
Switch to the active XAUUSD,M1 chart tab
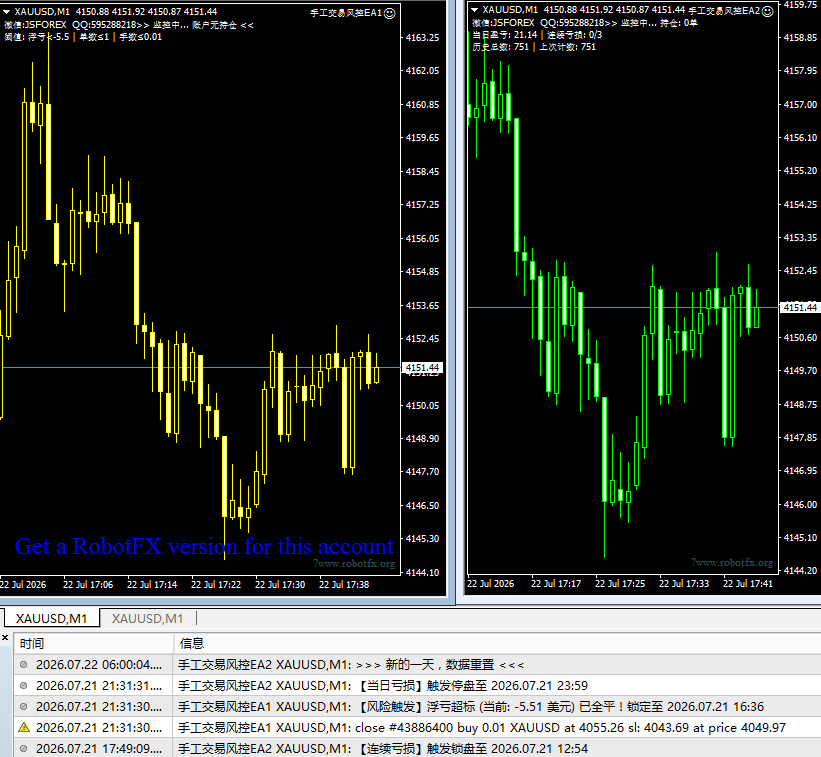click(51, 618)
